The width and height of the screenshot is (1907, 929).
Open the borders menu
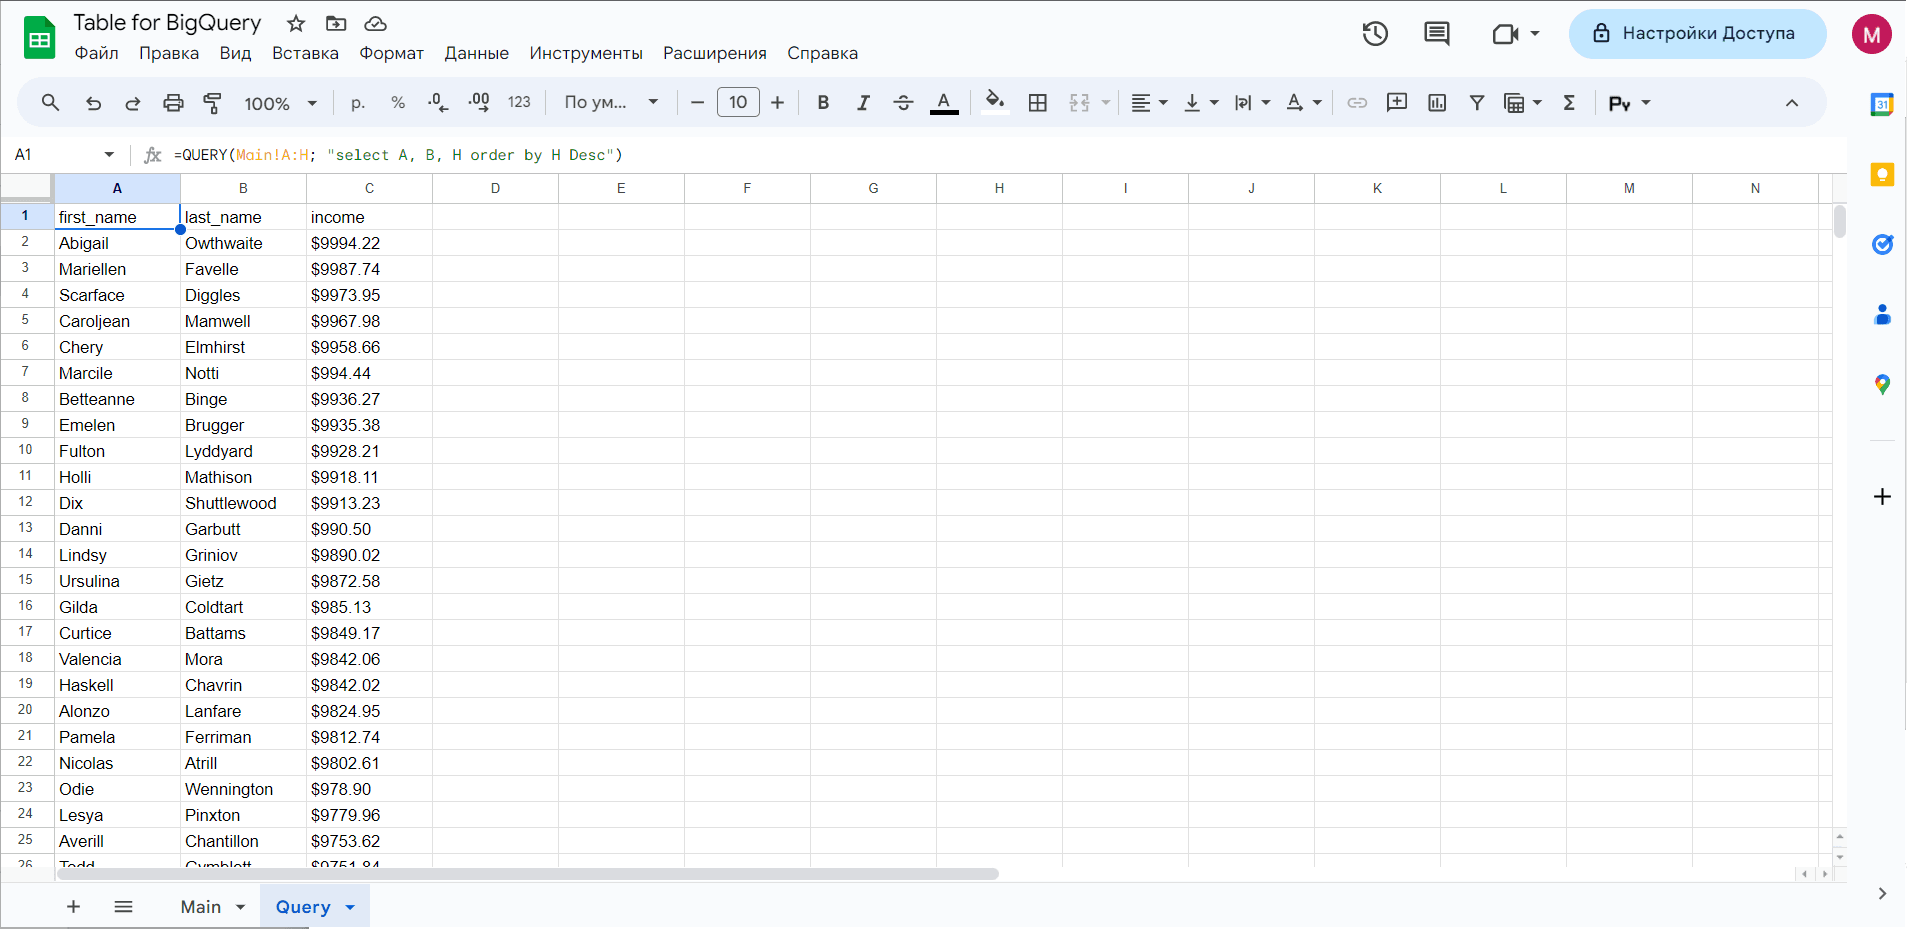coord(1038,102)
